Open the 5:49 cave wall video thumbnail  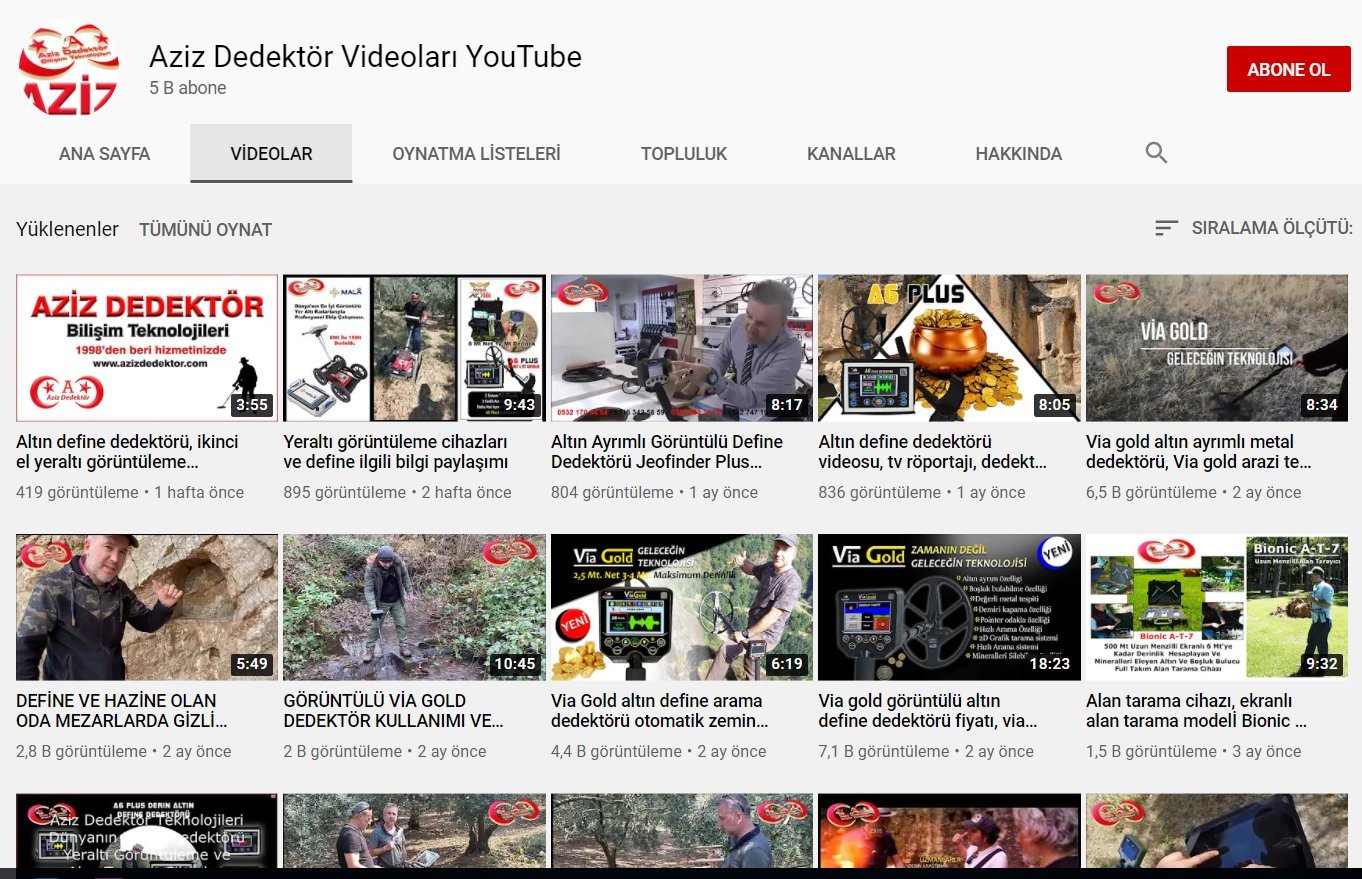click(x=147, y=607)
